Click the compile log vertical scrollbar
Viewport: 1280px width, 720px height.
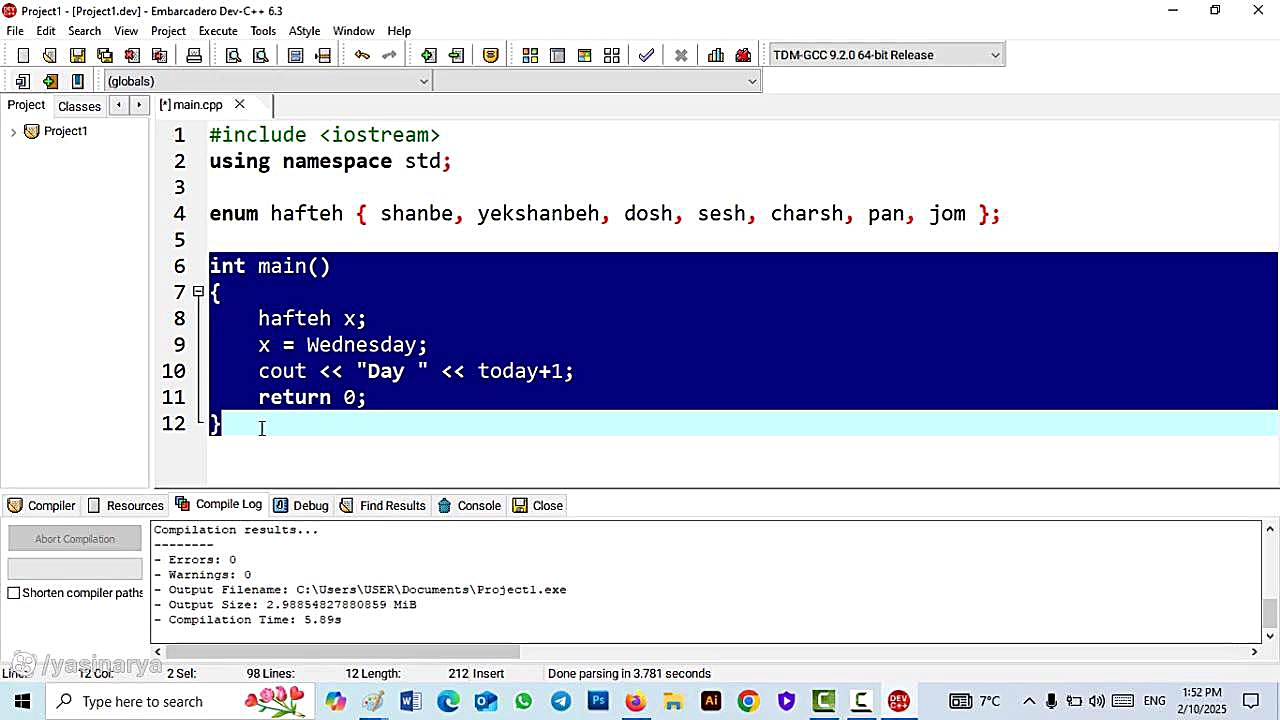click(x=1271, y=582)
